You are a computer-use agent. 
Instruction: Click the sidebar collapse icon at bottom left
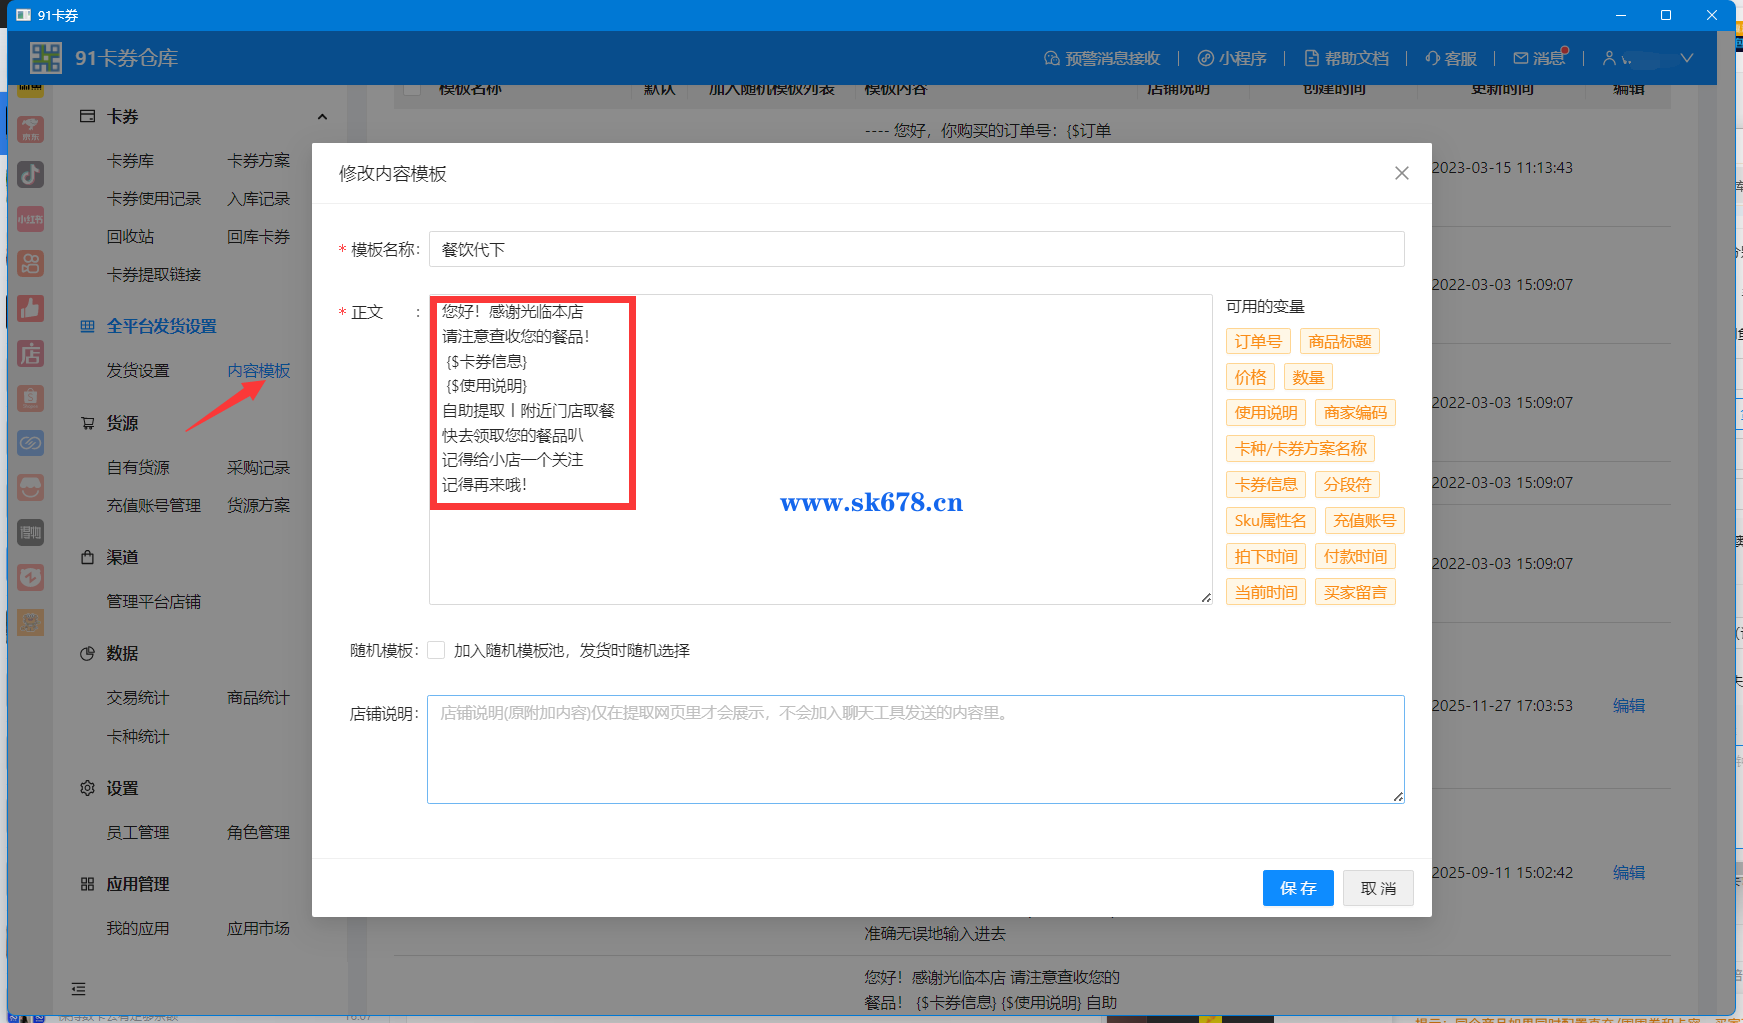[x=79, y=989]
